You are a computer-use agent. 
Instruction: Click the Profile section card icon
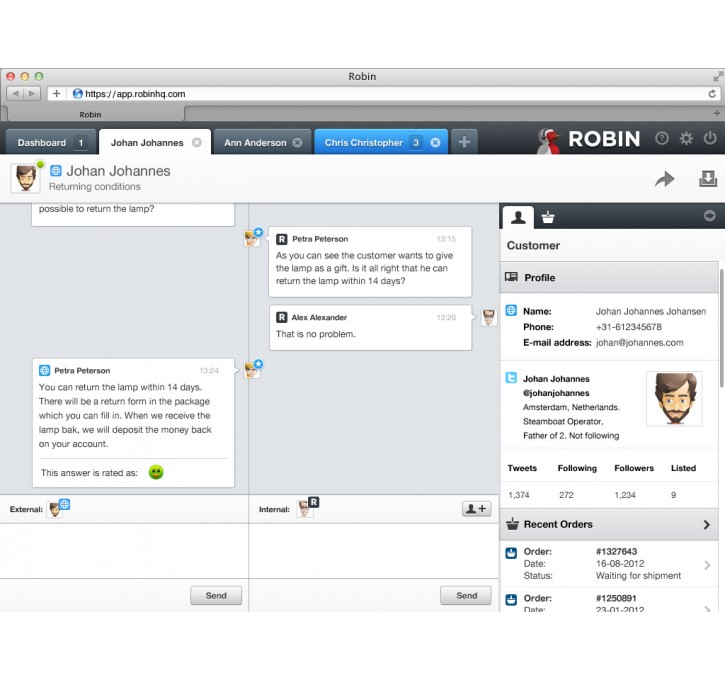[511, 277]
